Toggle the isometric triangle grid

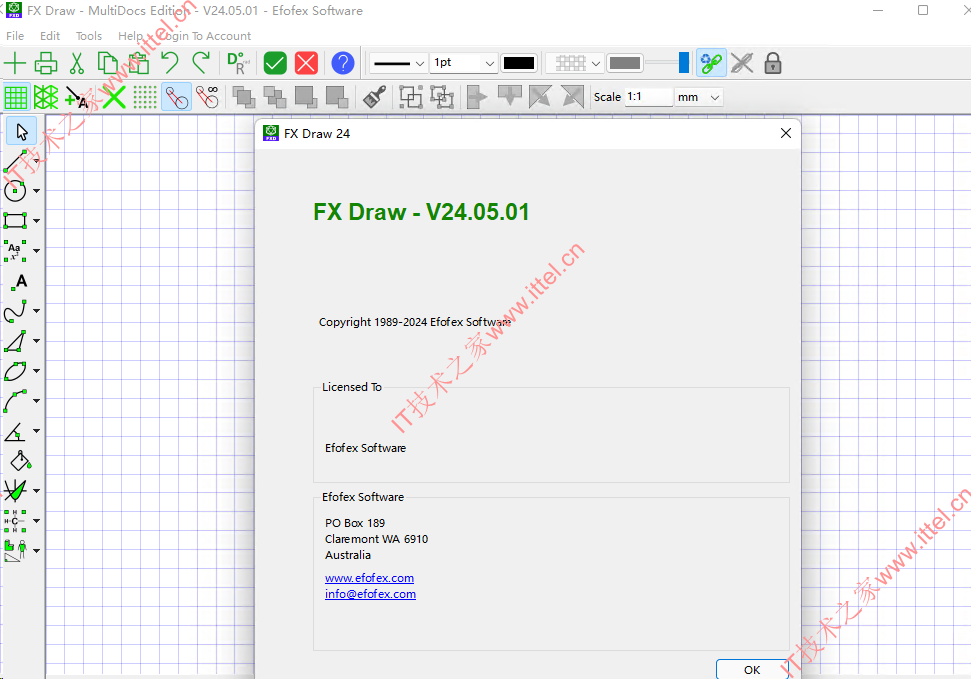click(x=46, y=97)
